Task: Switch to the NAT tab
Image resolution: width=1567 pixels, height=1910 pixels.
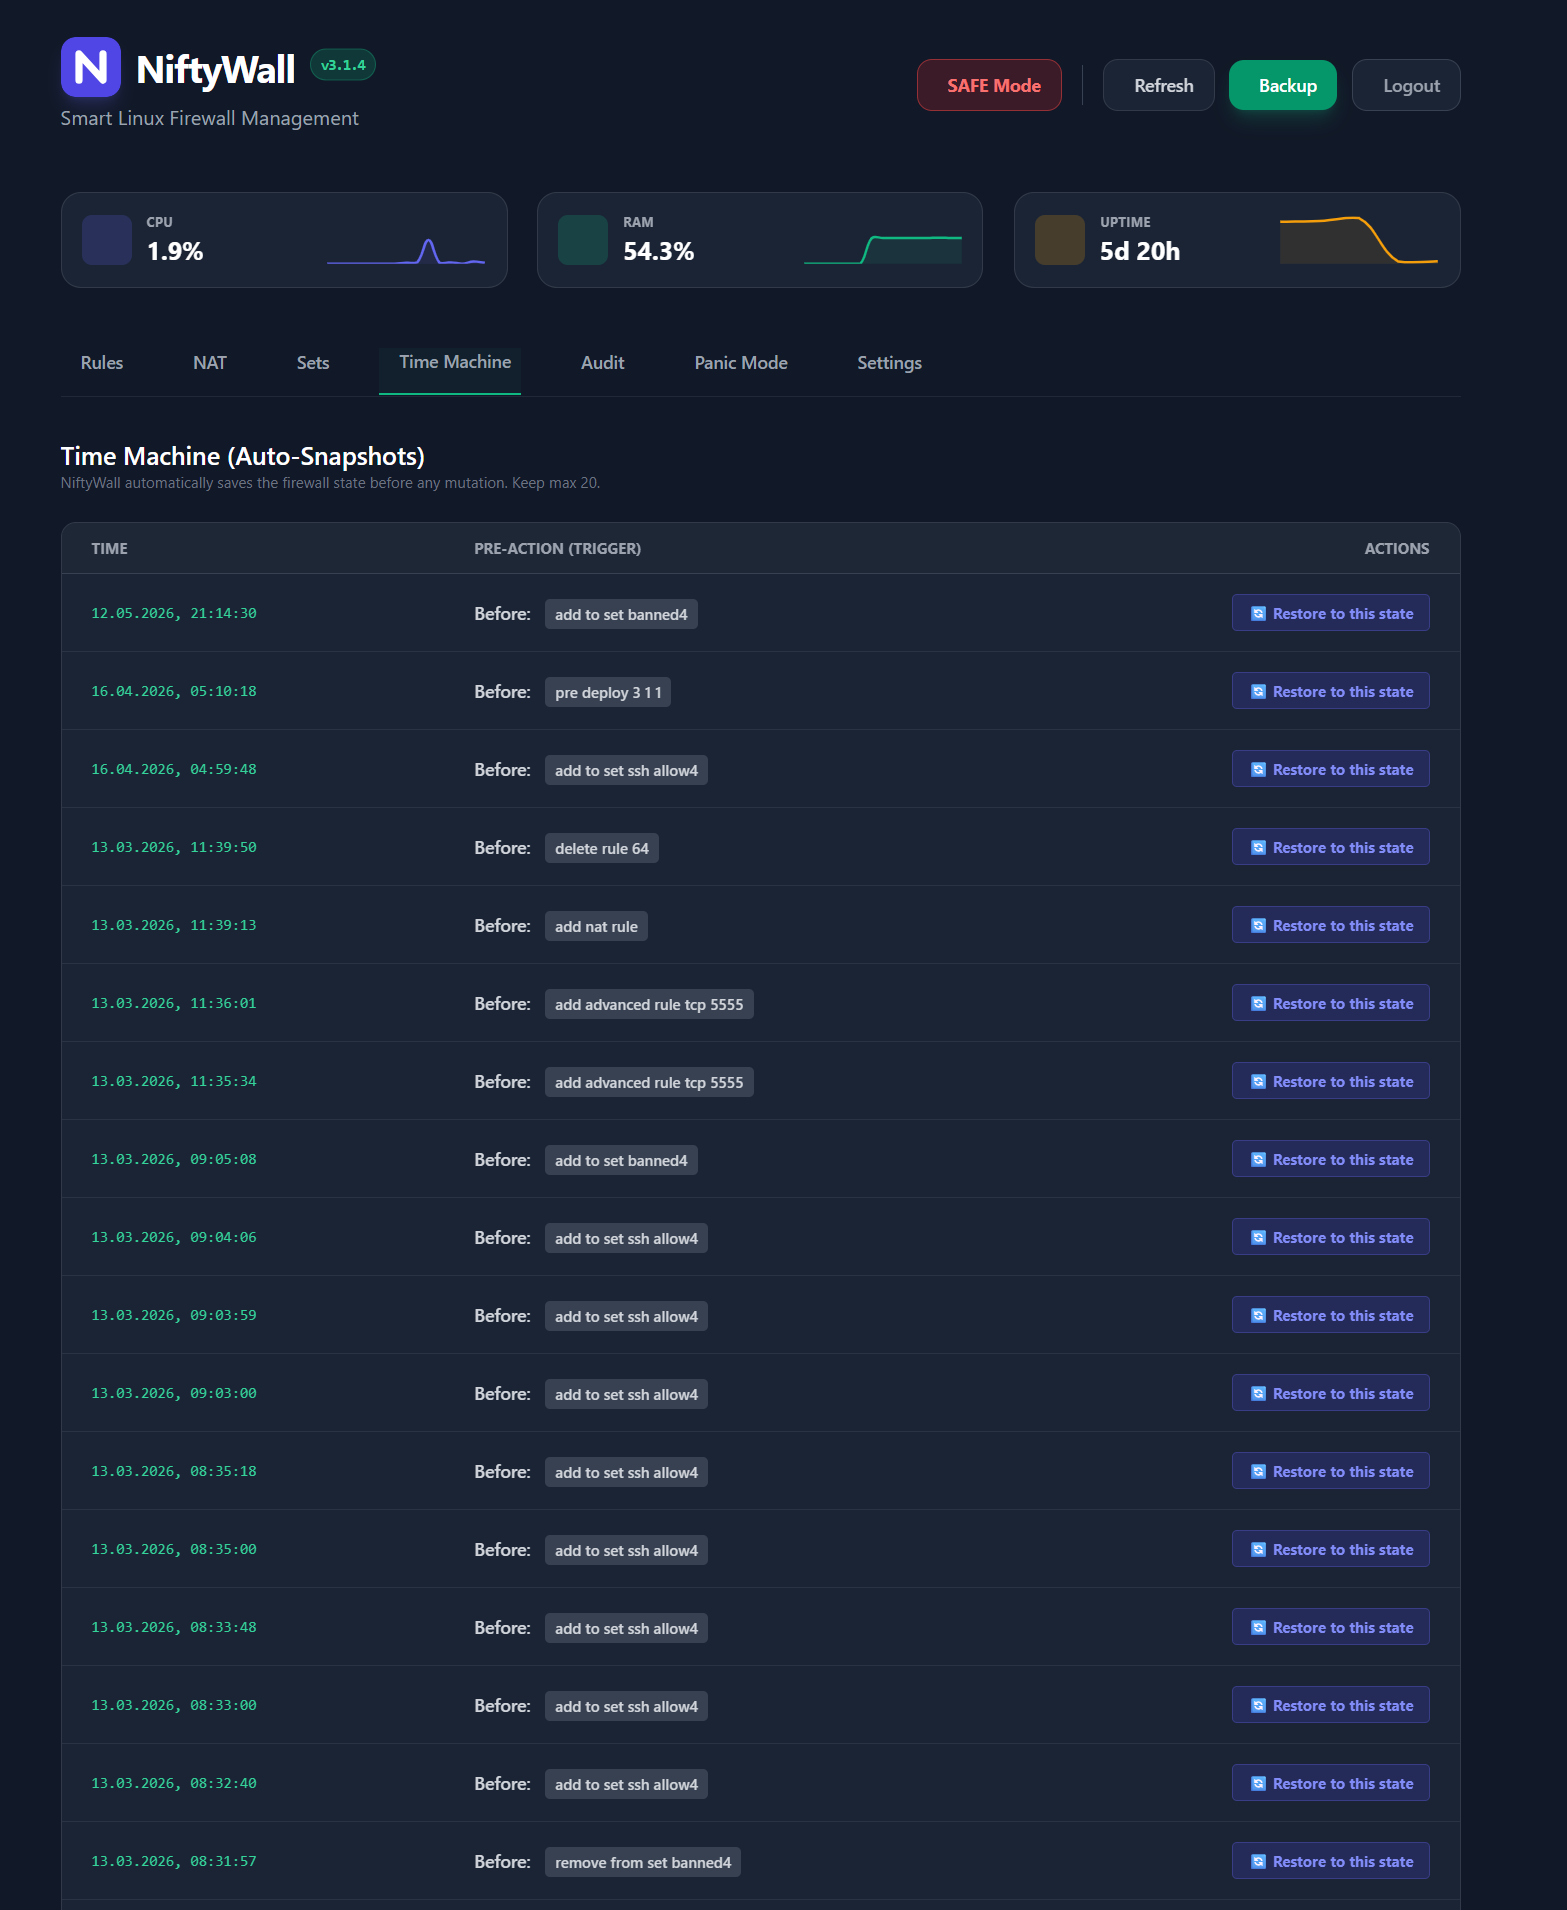Action: (x=210, y=363)
